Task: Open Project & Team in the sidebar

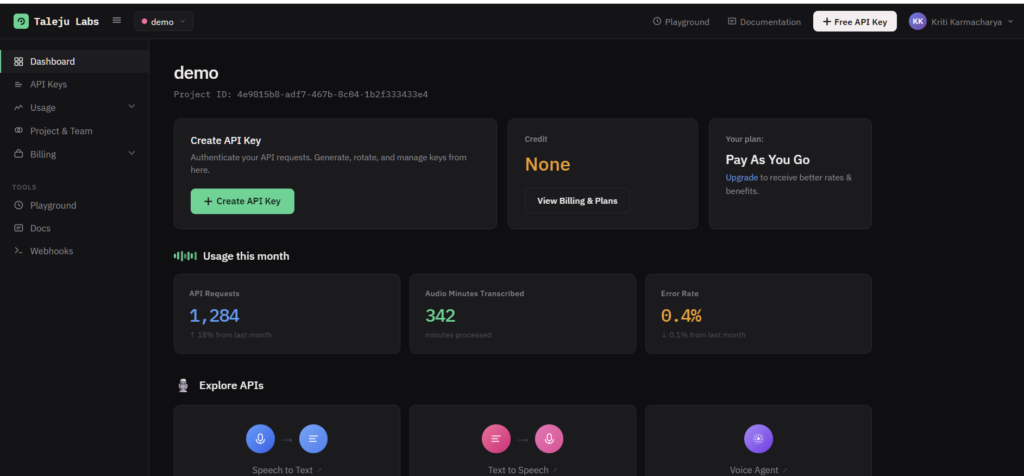Action: [x=61, y=131]
